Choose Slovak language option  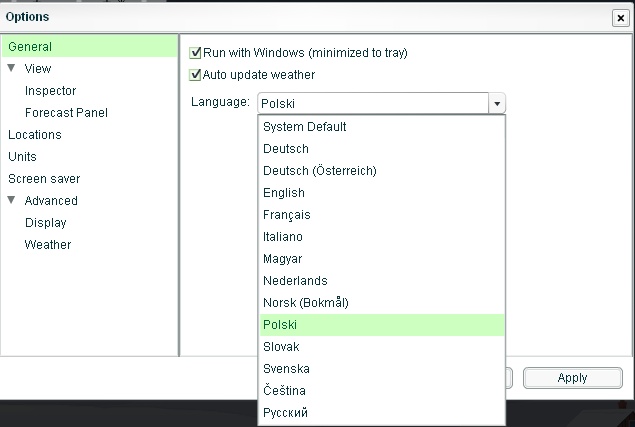382,347
